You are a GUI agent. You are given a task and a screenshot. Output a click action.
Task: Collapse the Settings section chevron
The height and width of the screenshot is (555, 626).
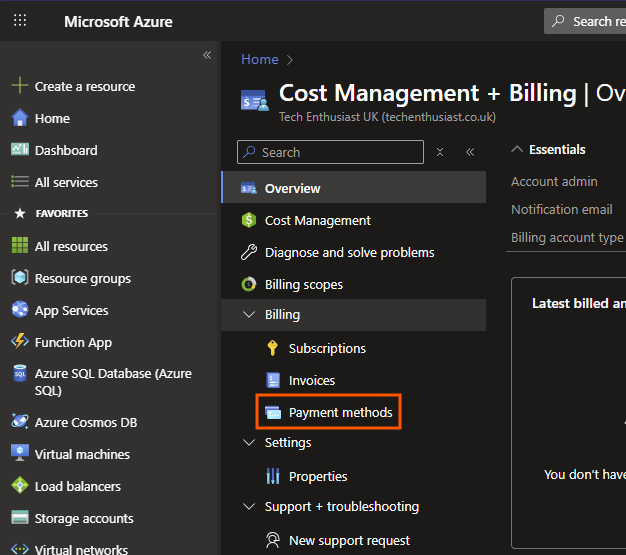249,442
